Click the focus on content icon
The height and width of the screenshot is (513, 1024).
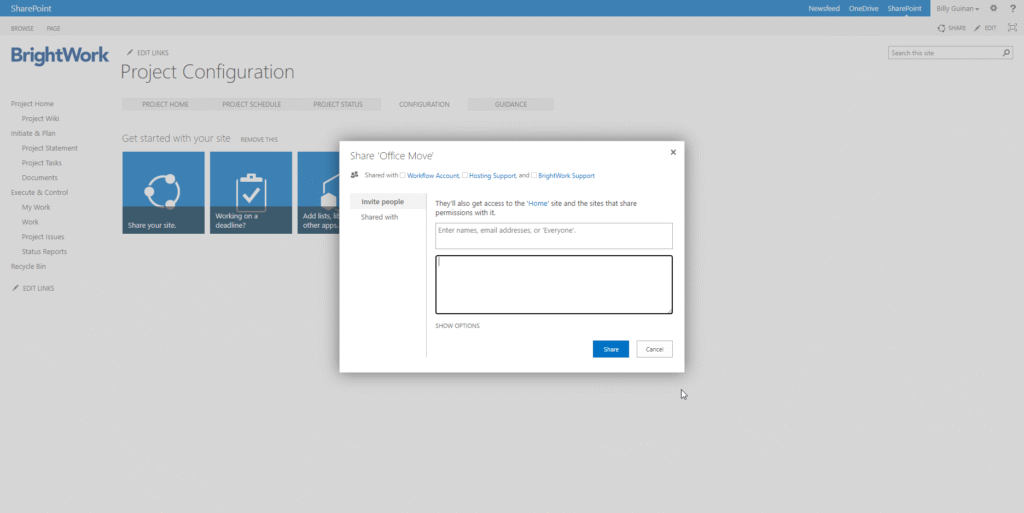[x=1012, y=28]
